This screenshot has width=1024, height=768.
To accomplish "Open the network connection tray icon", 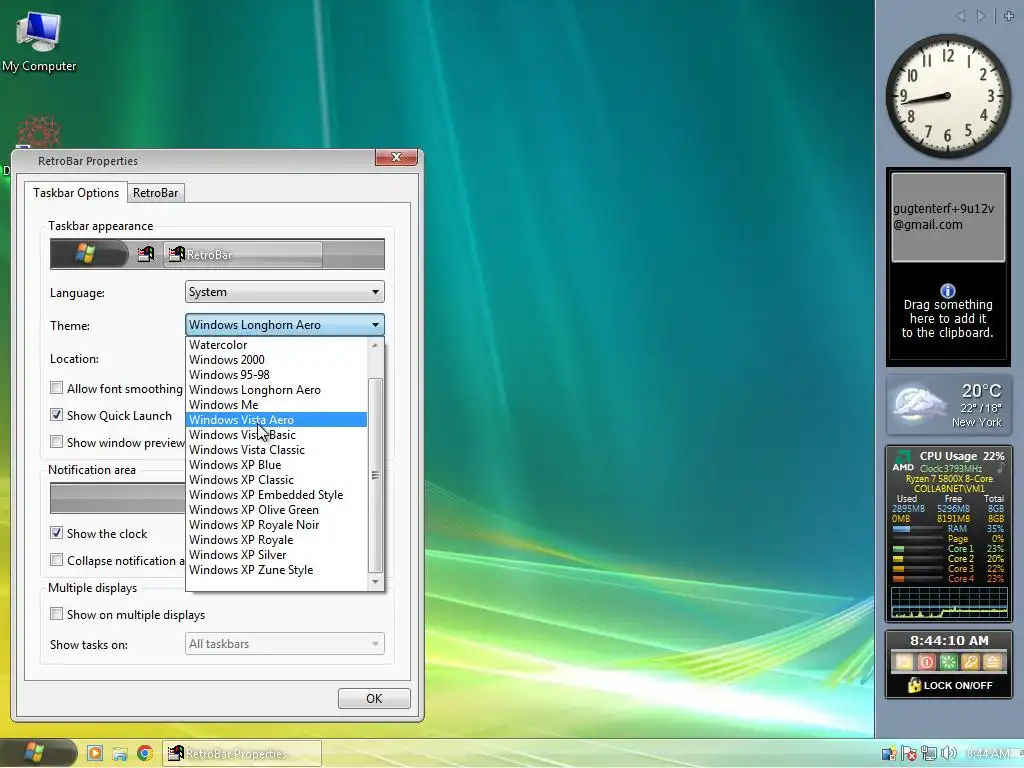I will [929, 754].
